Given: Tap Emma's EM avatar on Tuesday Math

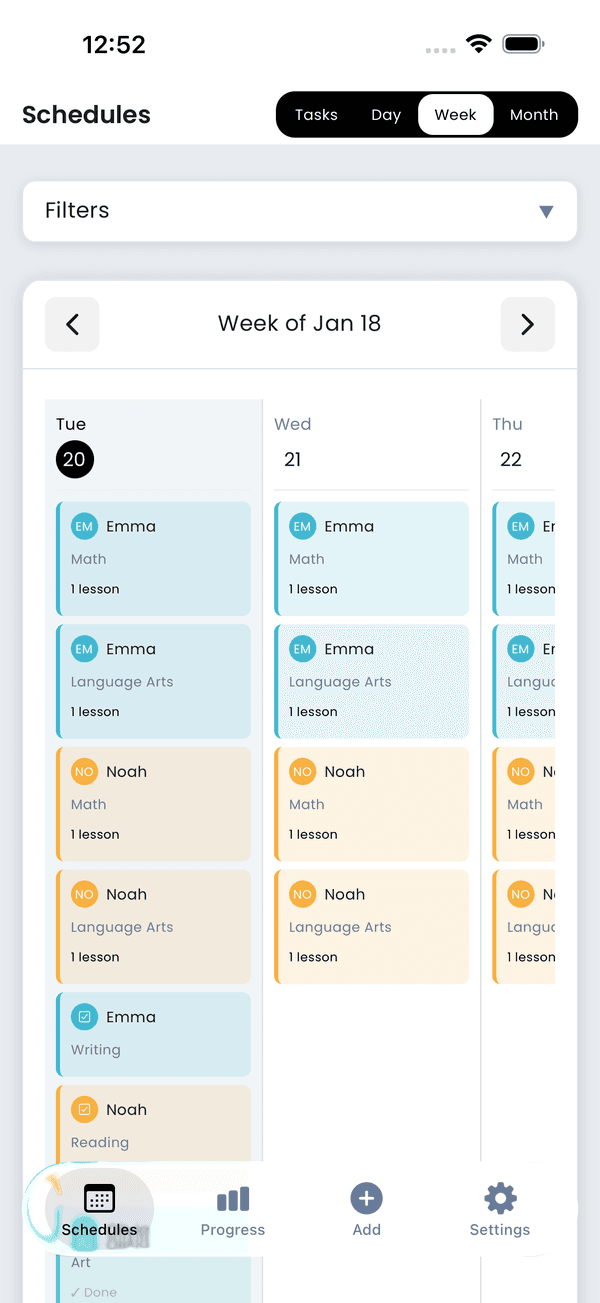Looking at the screenshot, I should coord(84,526).
